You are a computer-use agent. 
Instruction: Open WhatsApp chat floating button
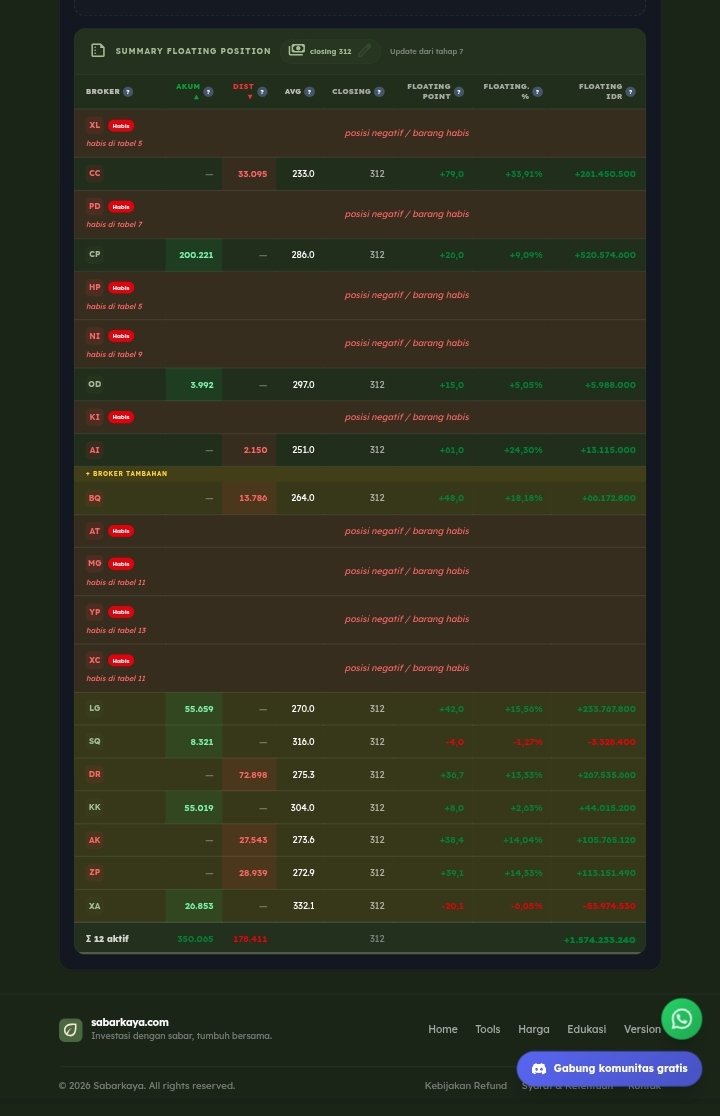682,1019
